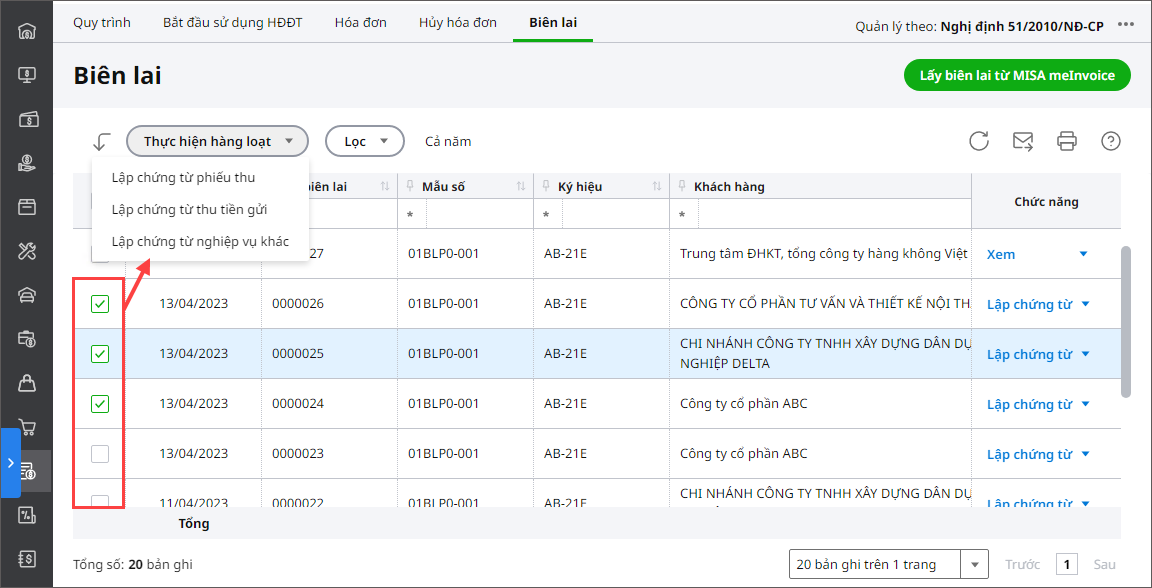Expand the blue sidebar arrow handle
This screenshot has width=1152, height=588.
coord(10,463)
